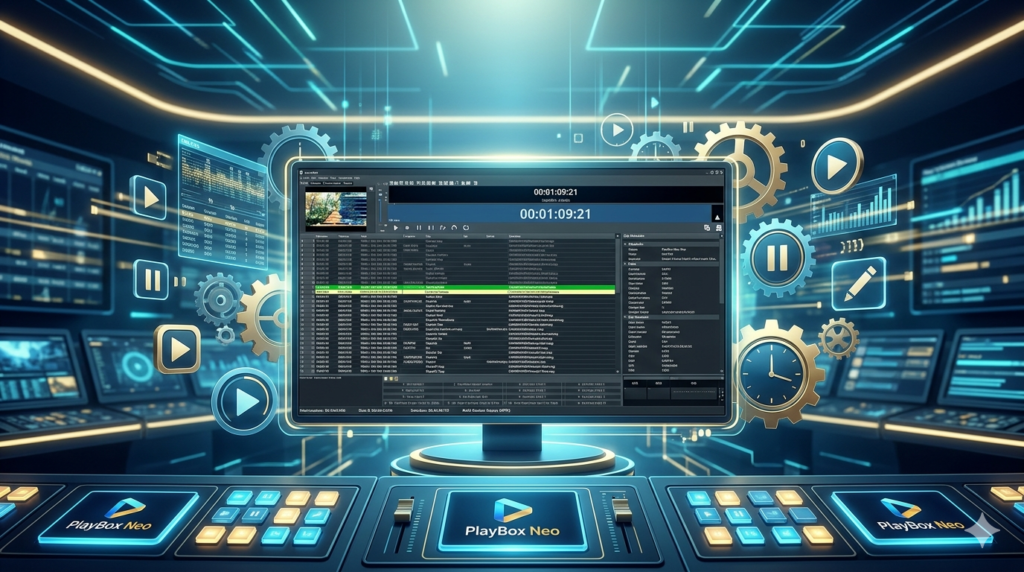Image resolution: width=1024 pixels, height=572 pixels.
Task: Click the round record dot beside Play
Action: pos(407,228)
